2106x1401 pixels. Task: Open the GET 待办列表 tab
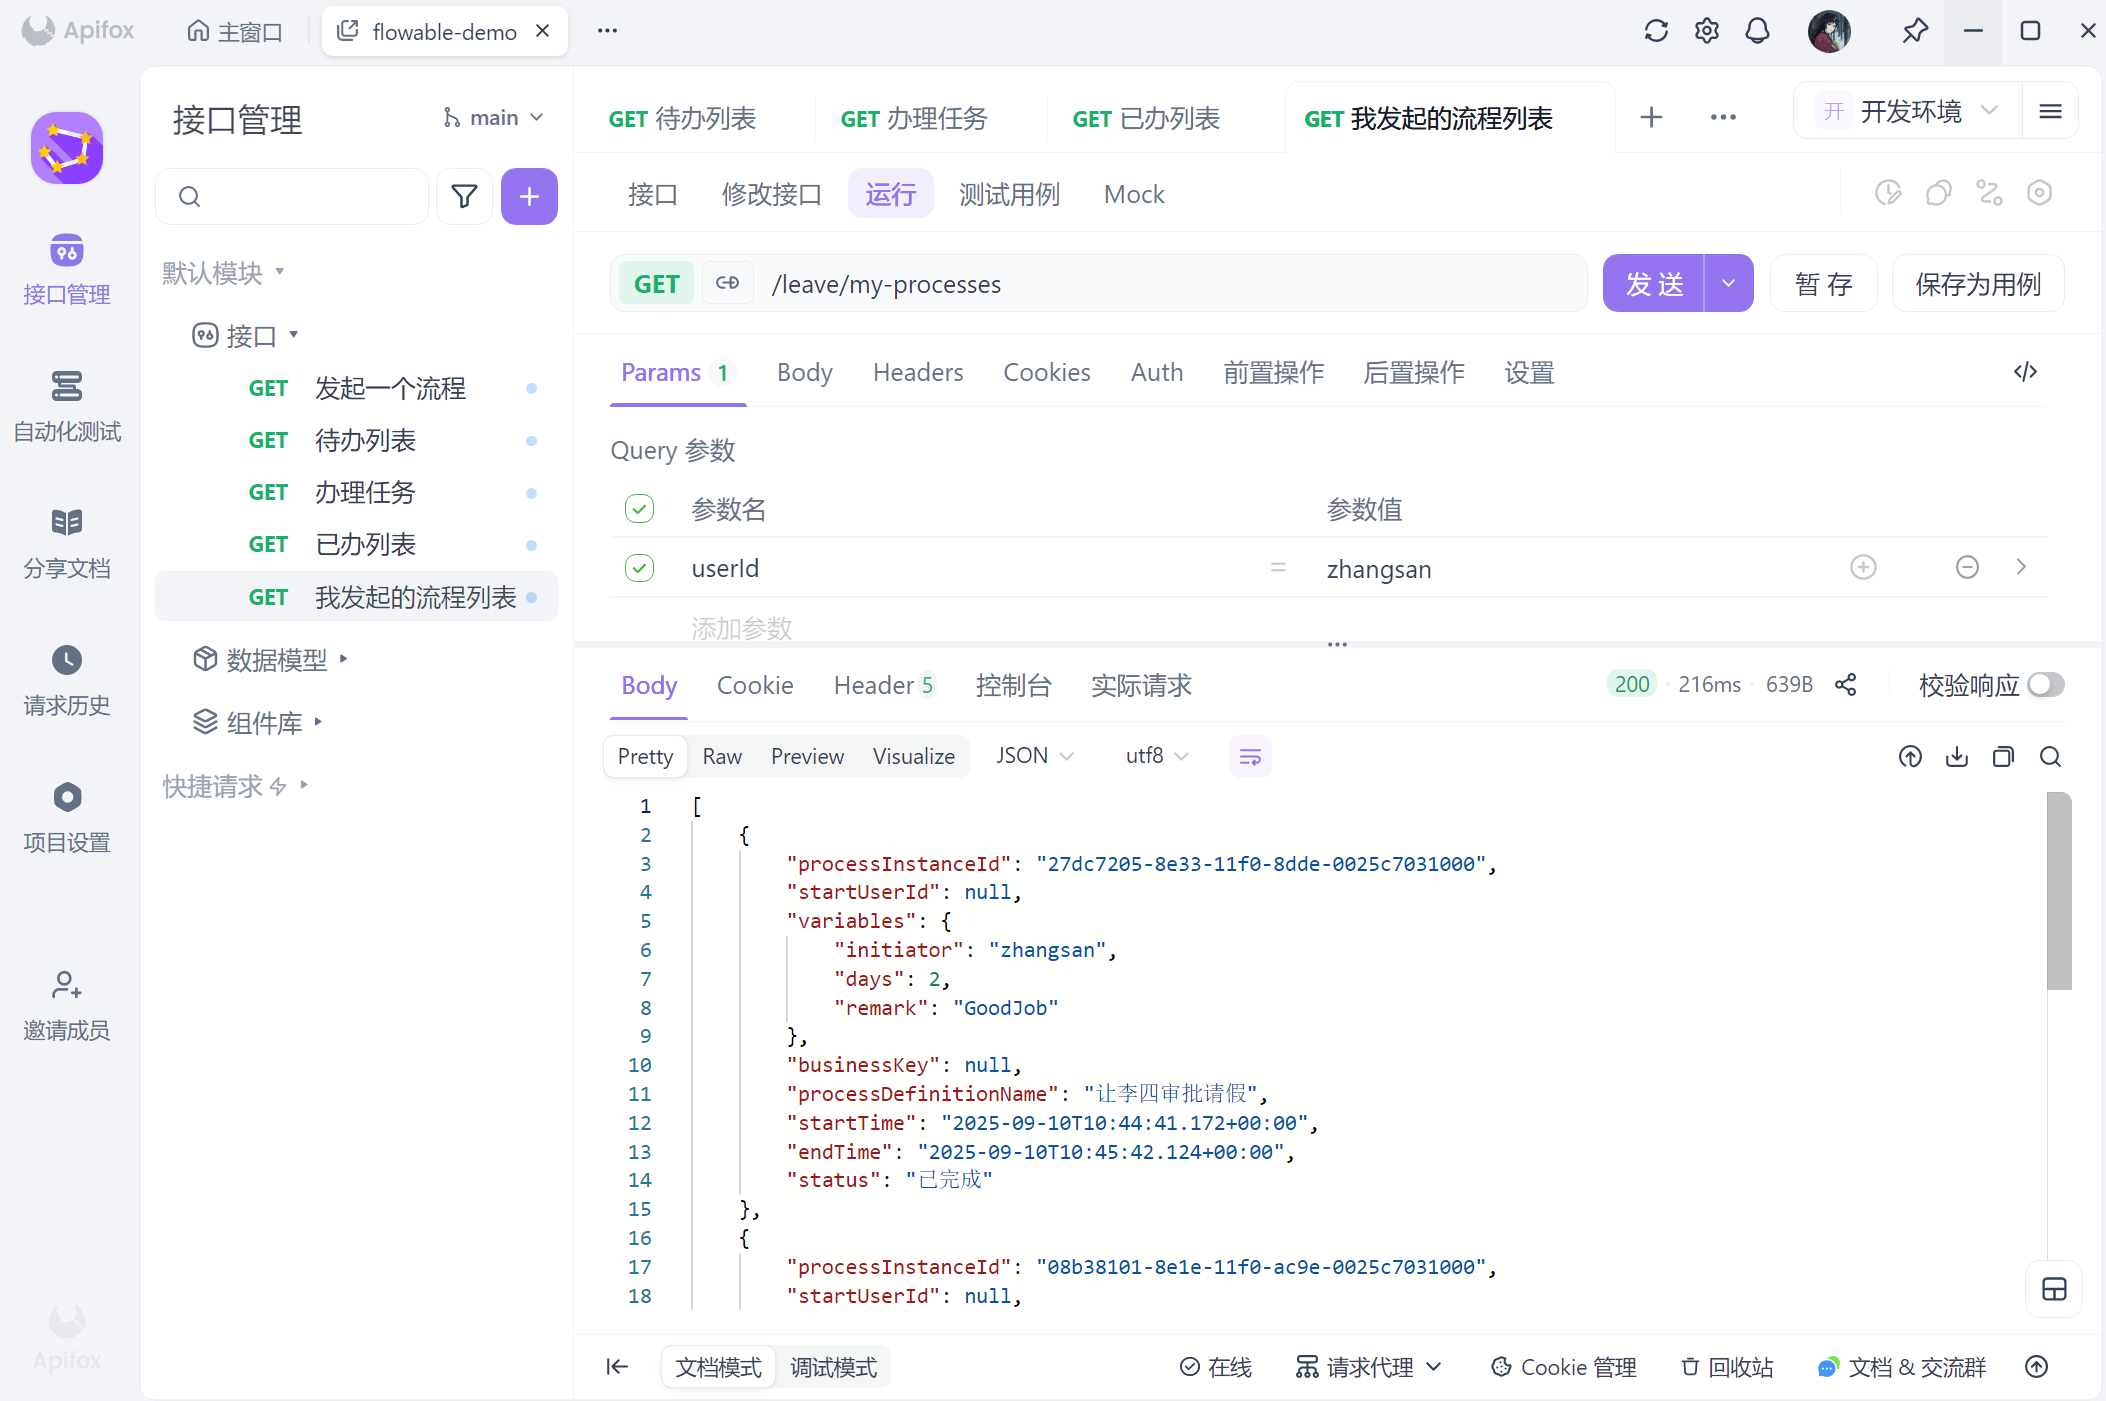pyautogui.click(x=683, y=119)
